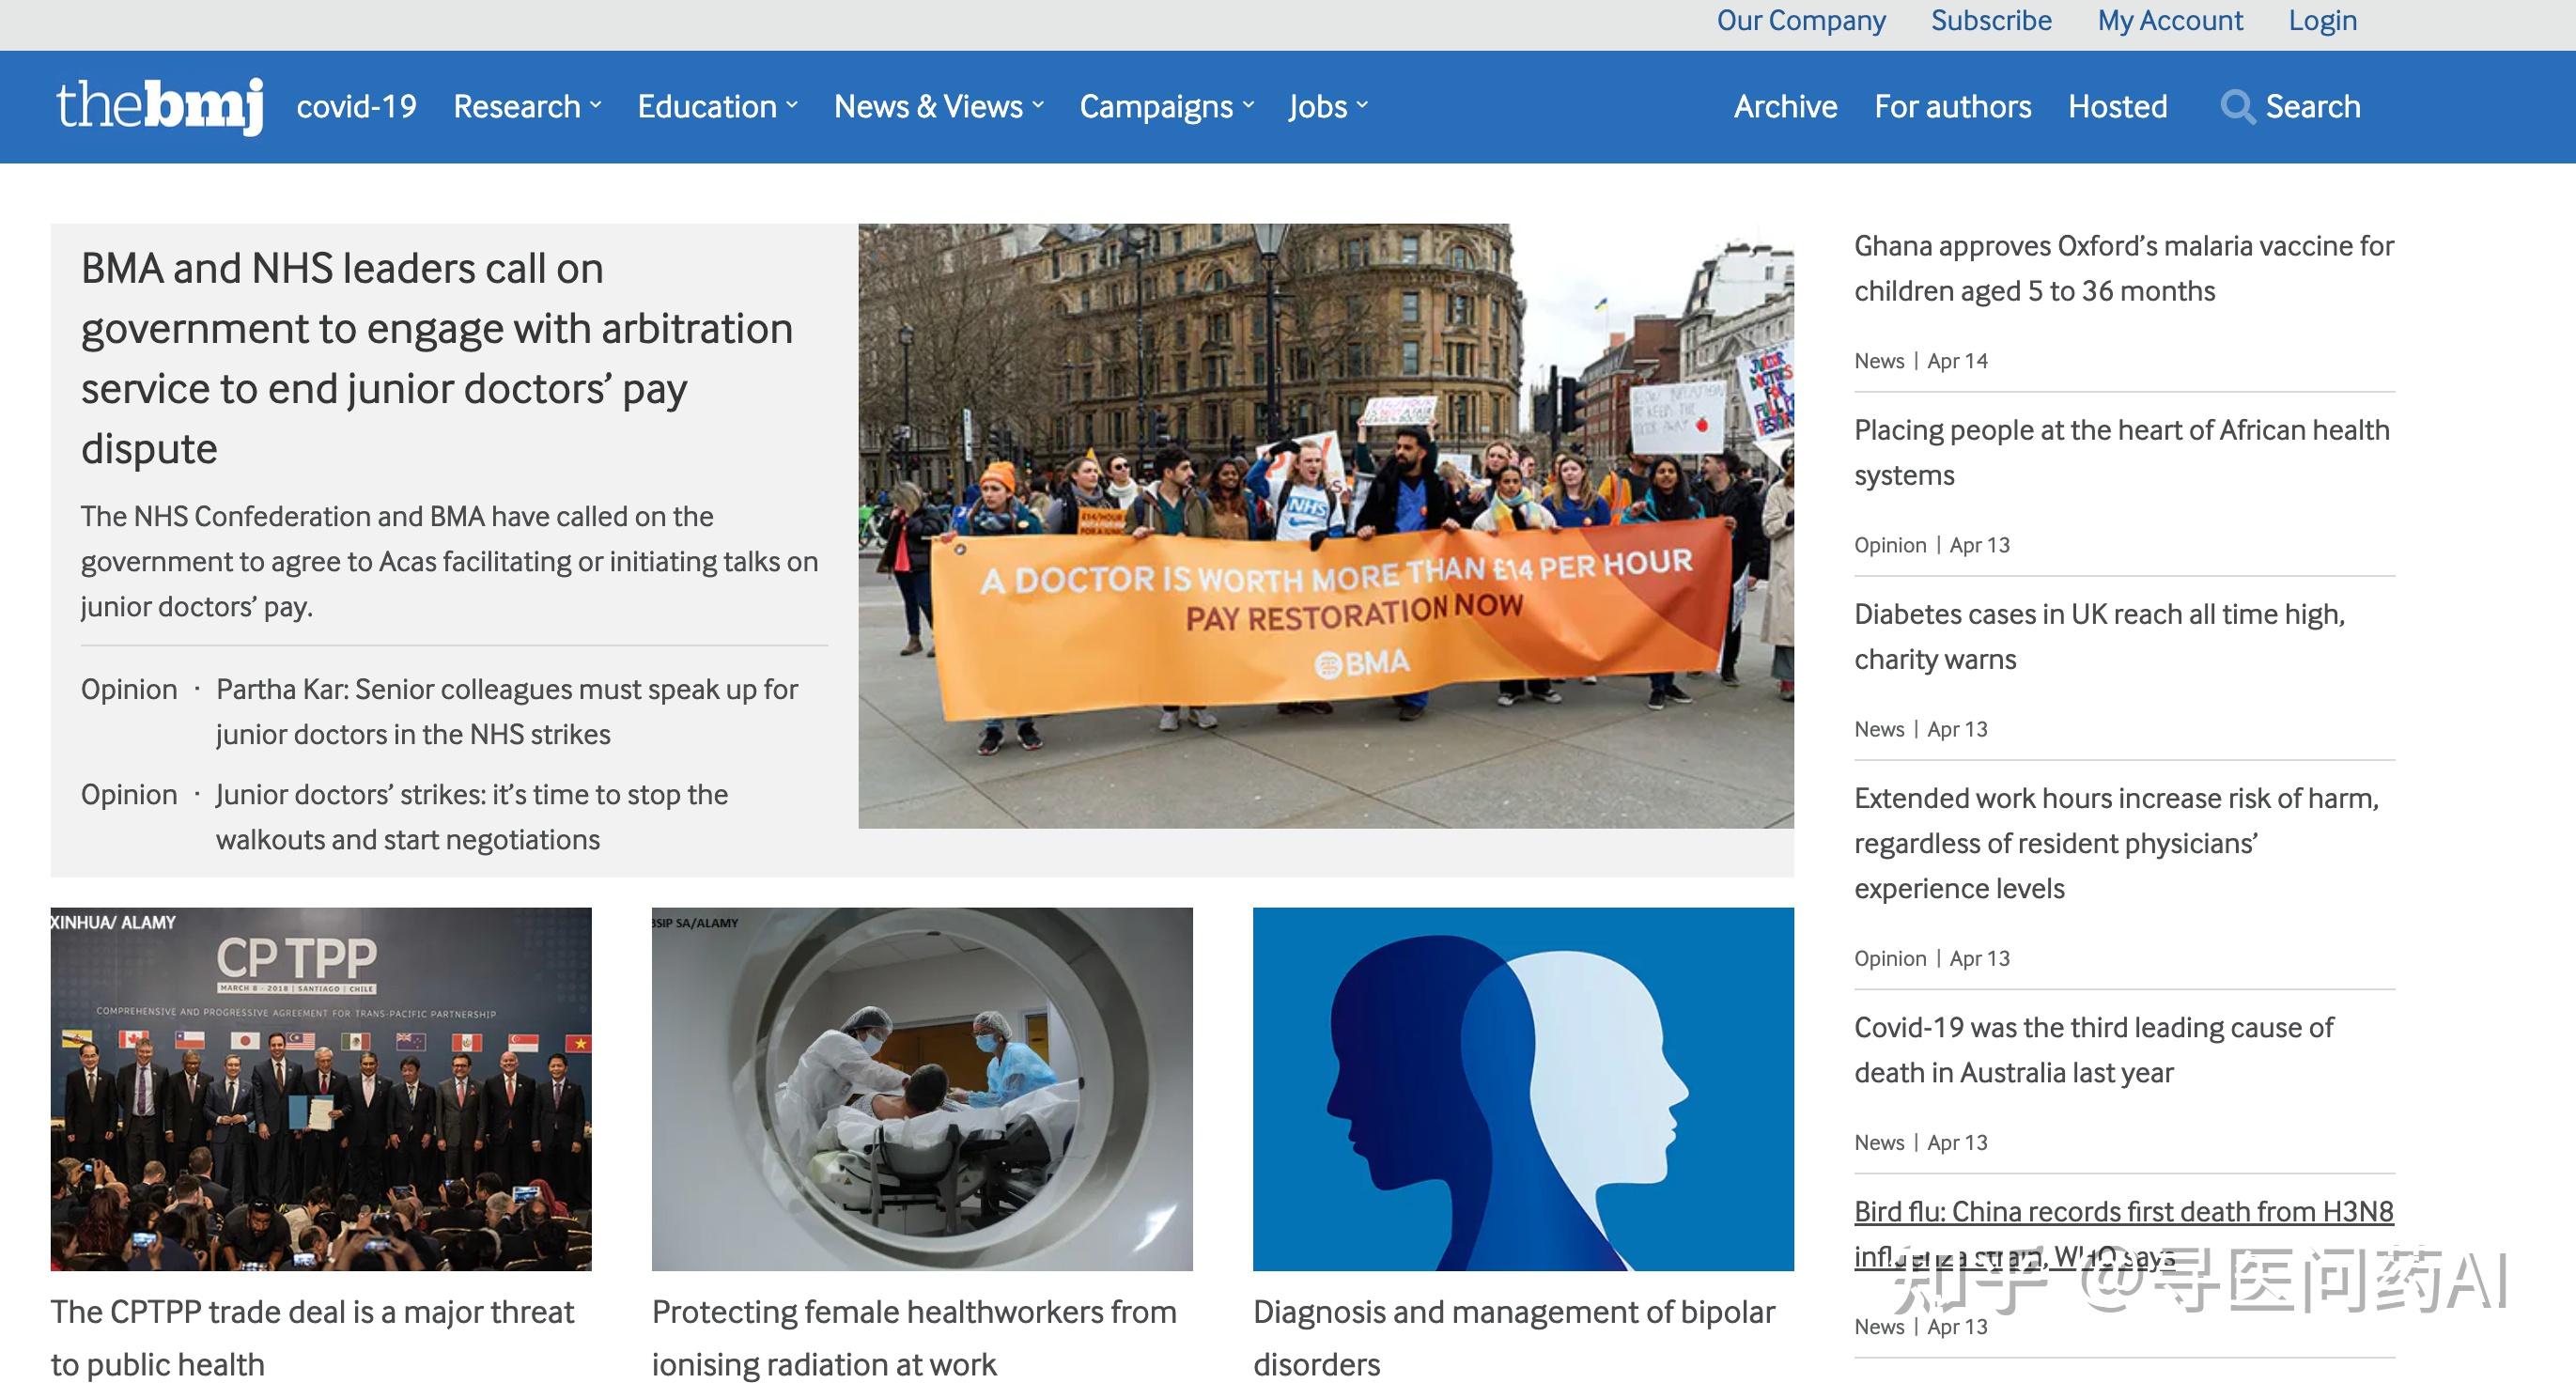Go to the Archive page
Screen dimensions: 2576x1383
1785,107
